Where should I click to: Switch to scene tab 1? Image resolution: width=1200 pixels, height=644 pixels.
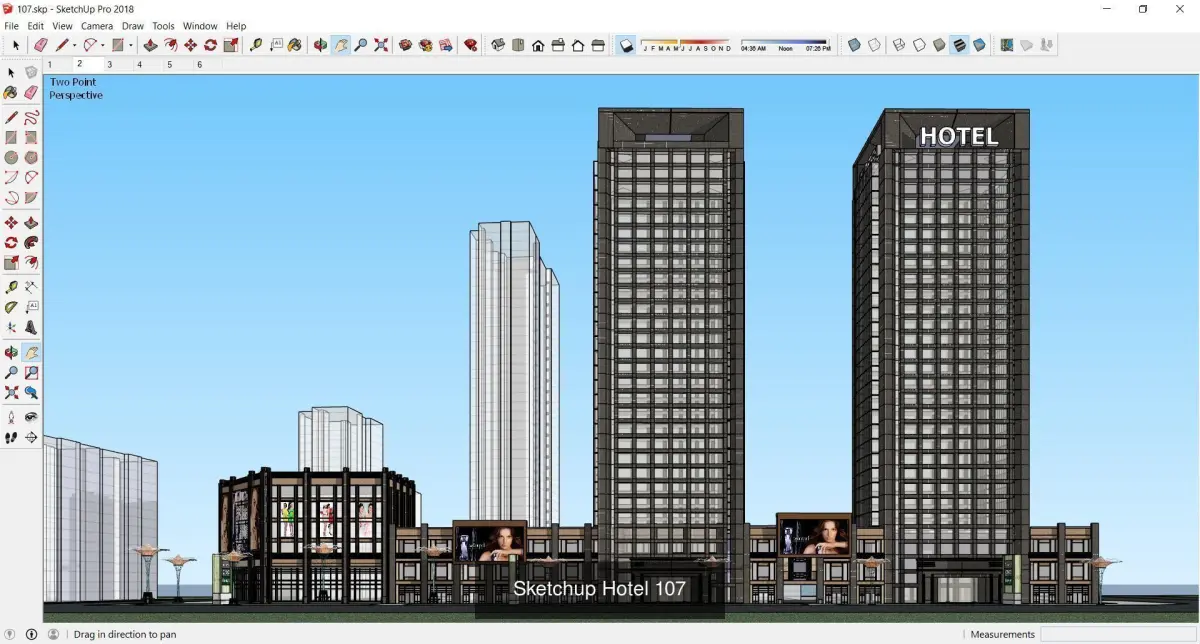click(x=51, y=64)
